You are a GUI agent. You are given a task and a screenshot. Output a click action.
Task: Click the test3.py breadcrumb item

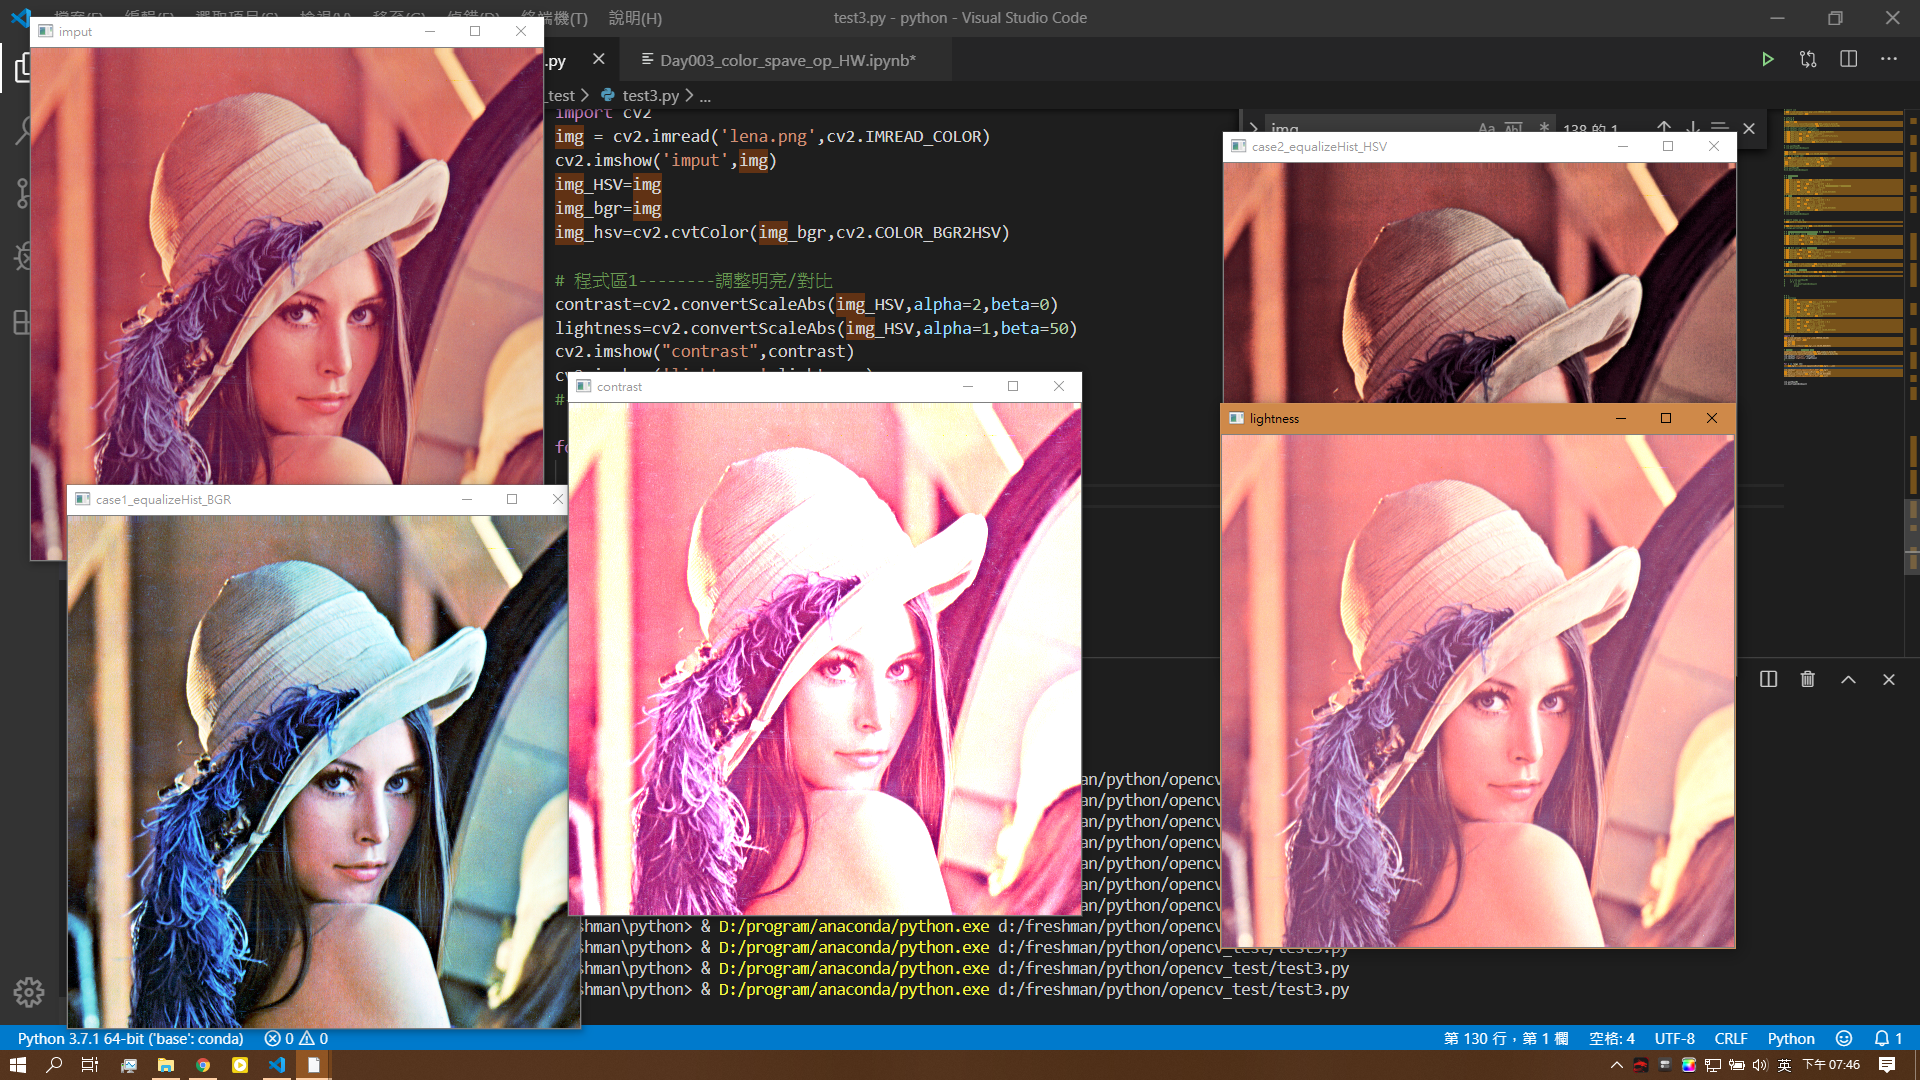(649, 95)
